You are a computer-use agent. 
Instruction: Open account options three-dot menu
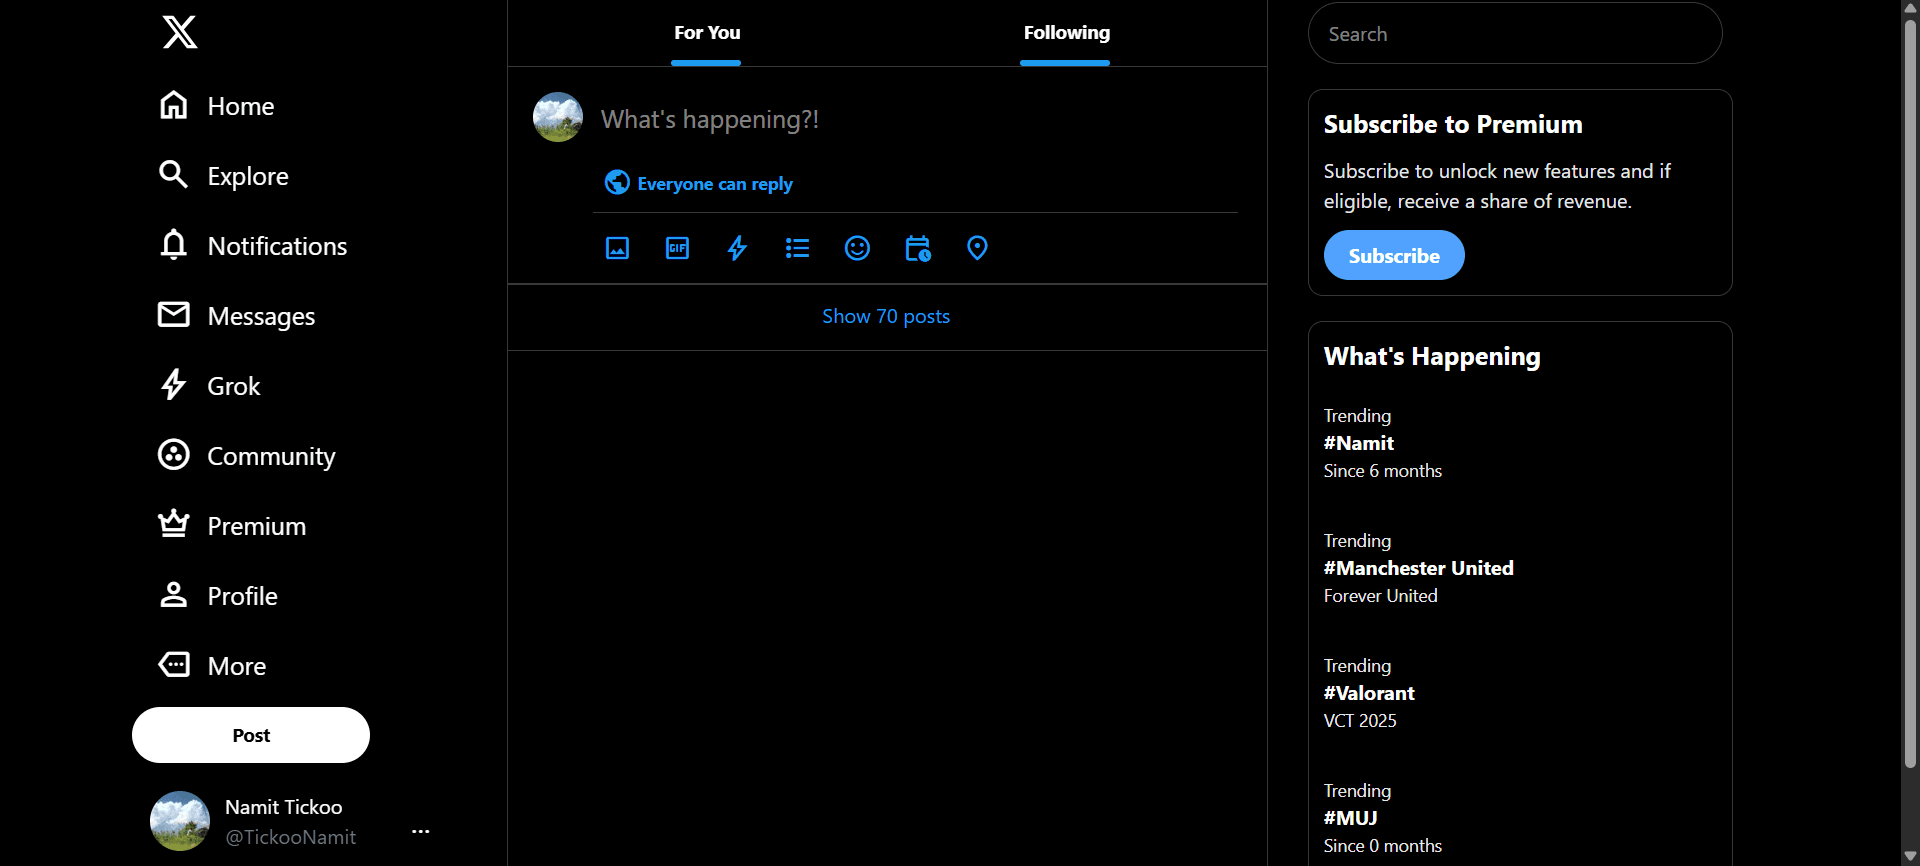point(421,831)
